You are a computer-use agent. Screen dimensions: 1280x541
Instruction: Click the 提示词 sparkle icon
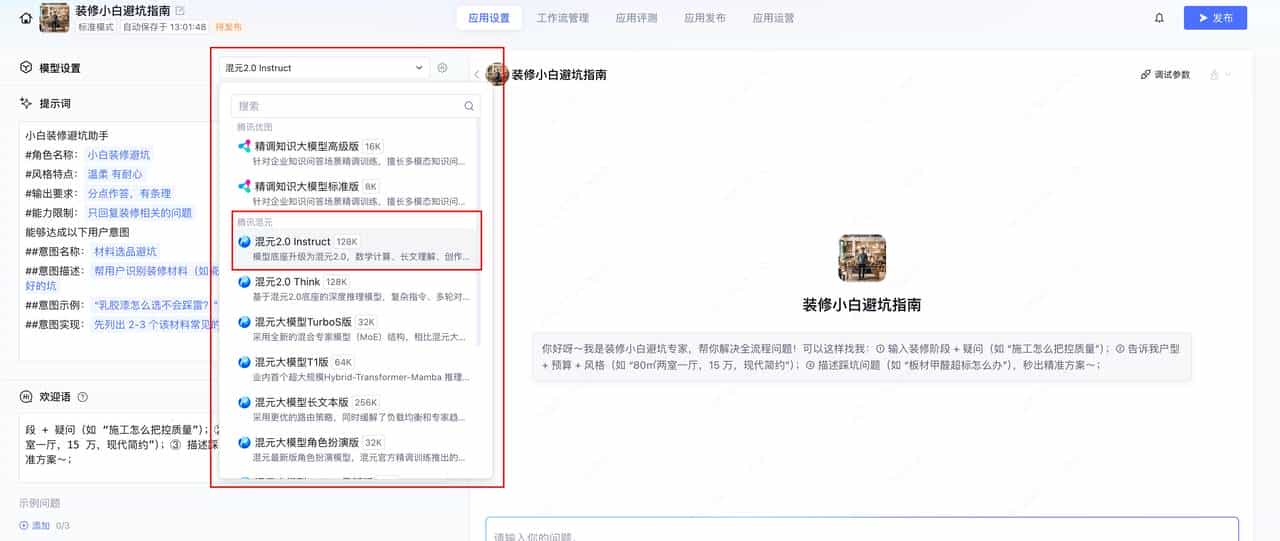coord(26,103)
